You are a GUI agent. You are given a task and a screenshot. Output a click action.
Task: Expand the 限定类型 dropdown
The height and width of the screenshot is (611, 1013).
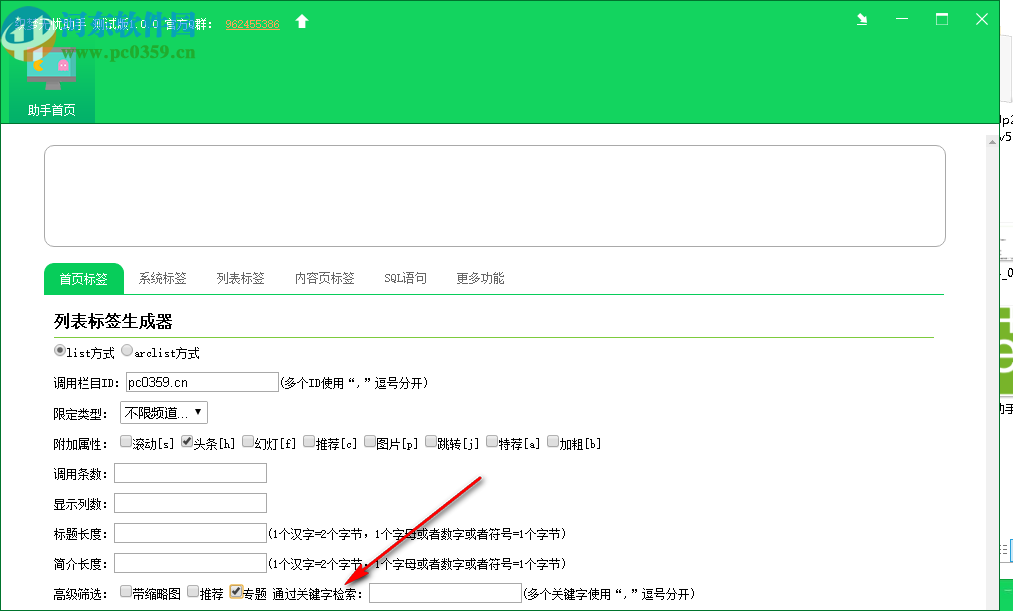(x=163, y=413)
